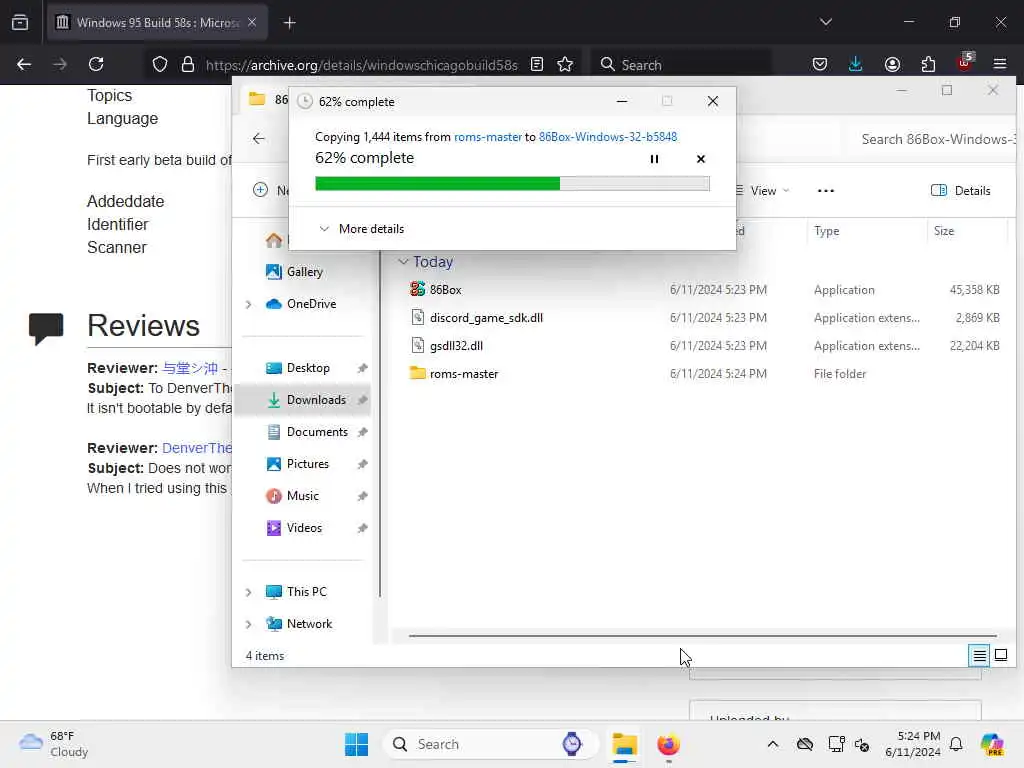Click the site padlock icon

click(188, 64)
